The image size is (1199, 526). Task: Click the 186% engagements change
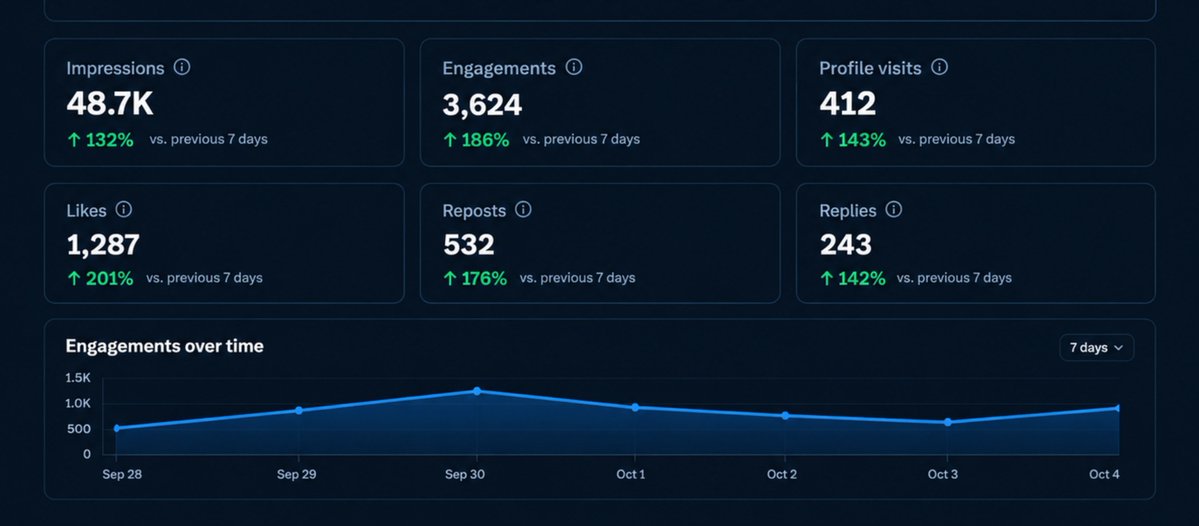(x=476, y=140)
